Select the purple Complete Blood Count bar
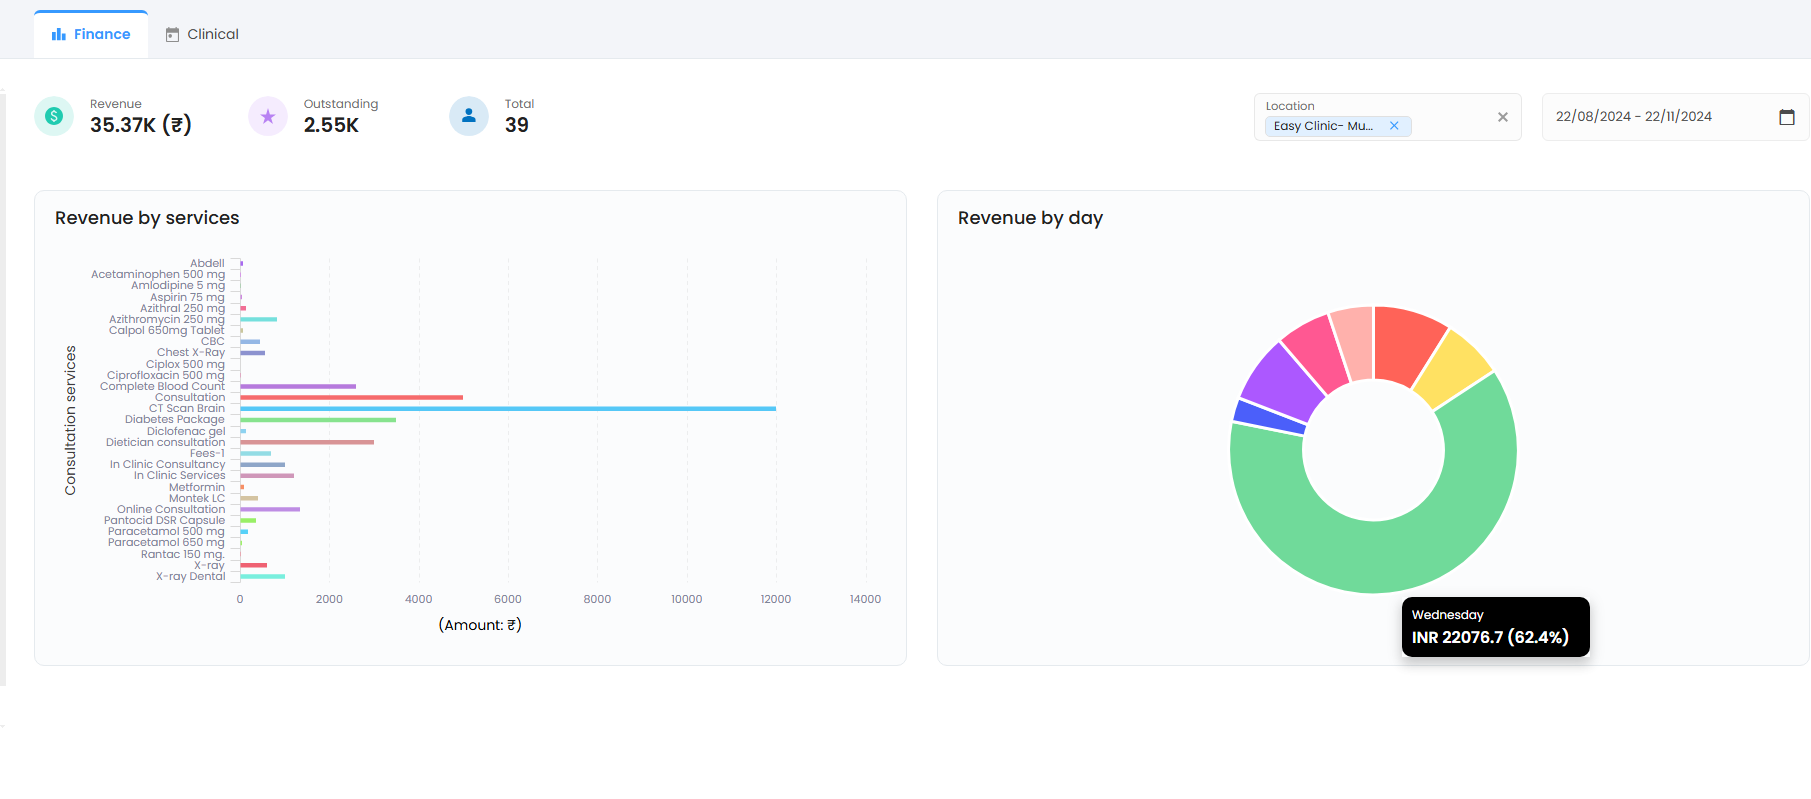Viewport: 1811px width, 799px height. coord(297,386)
